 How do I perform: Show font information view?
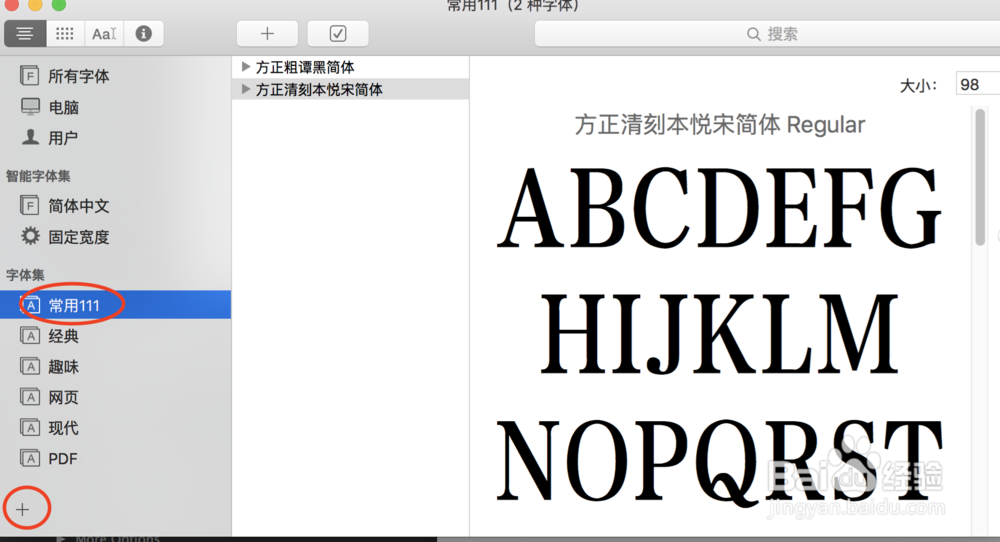point(143,34)
